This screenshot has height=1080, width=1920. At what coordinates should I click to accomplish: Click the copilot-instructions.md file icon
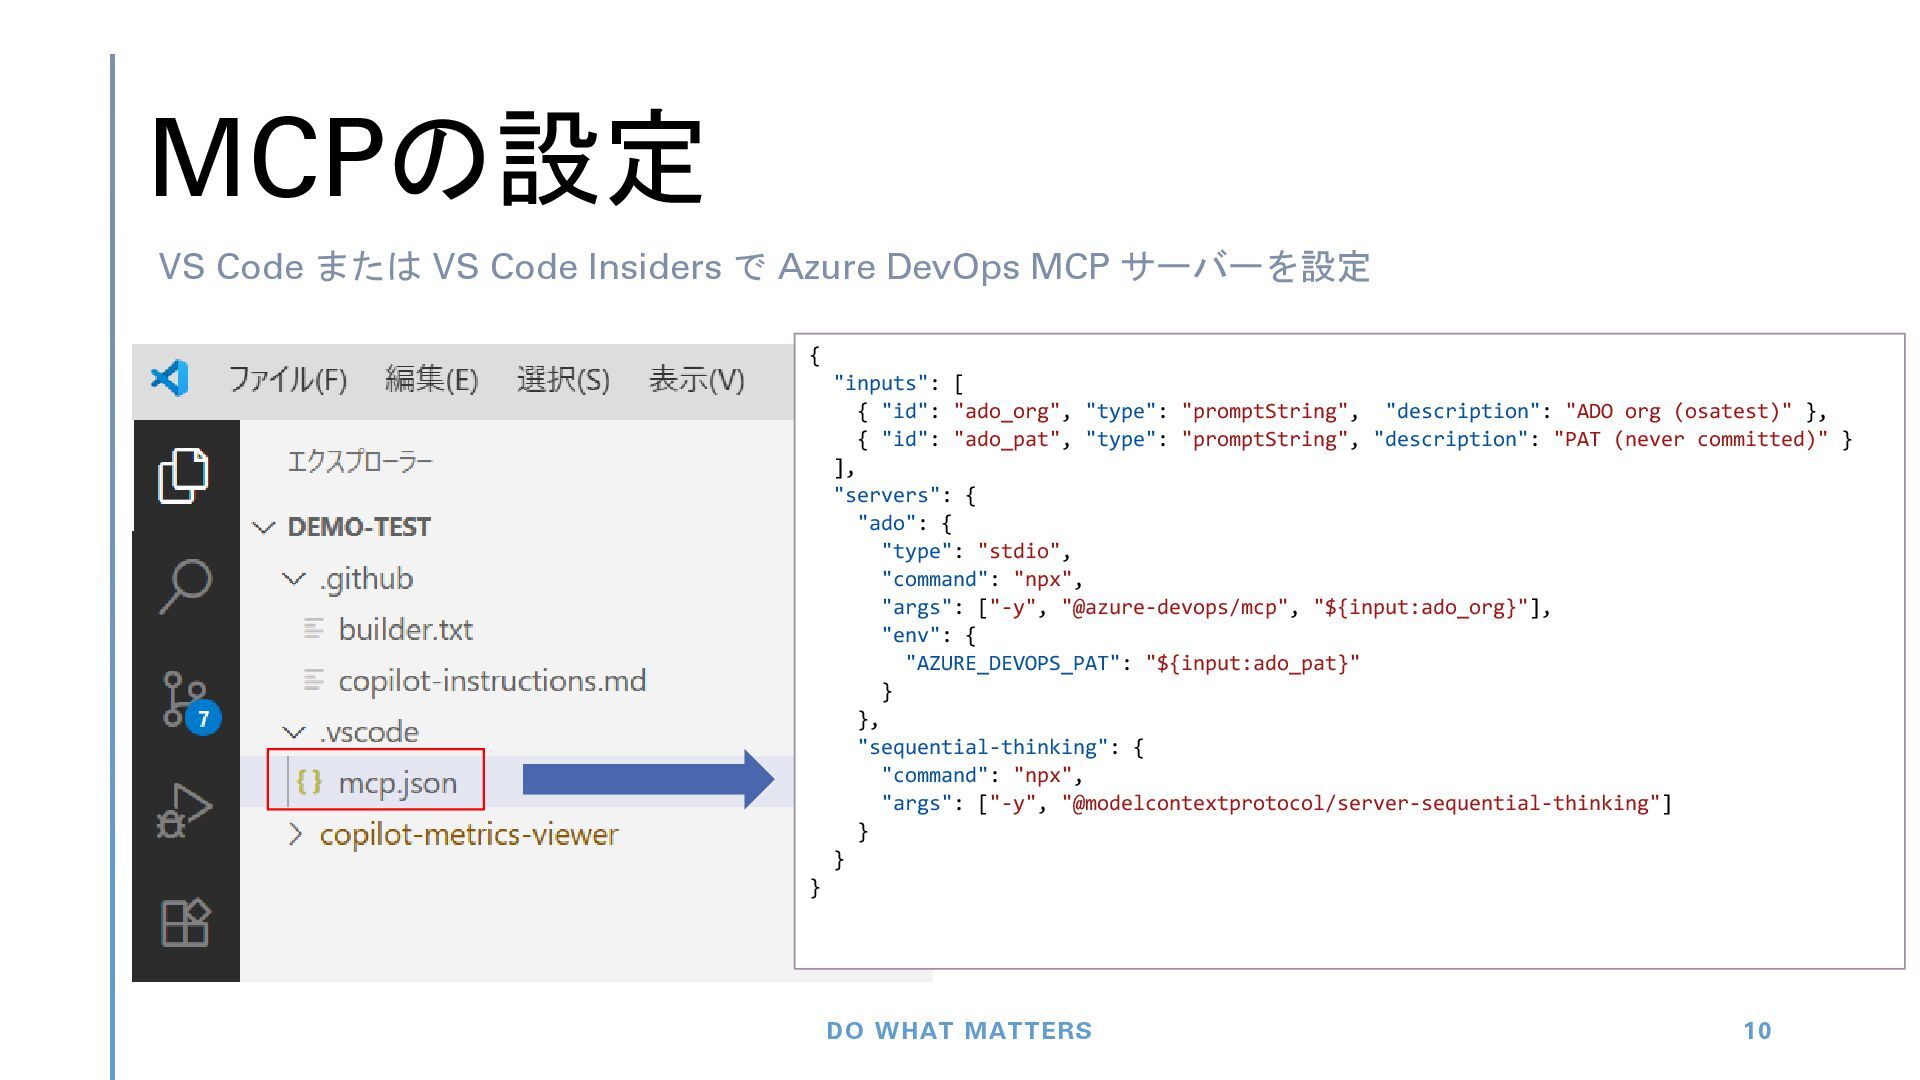click(313, 680)
